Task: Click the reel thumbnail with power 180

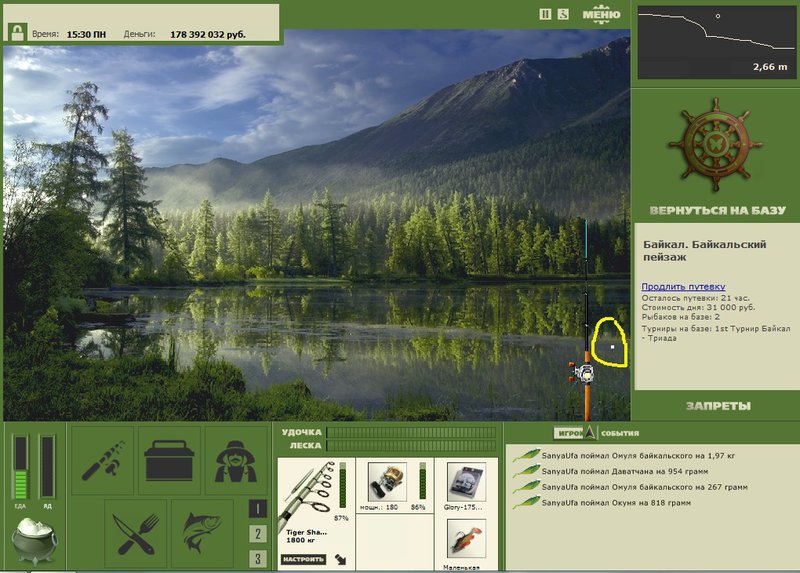Action: click(x=387, y=482)
